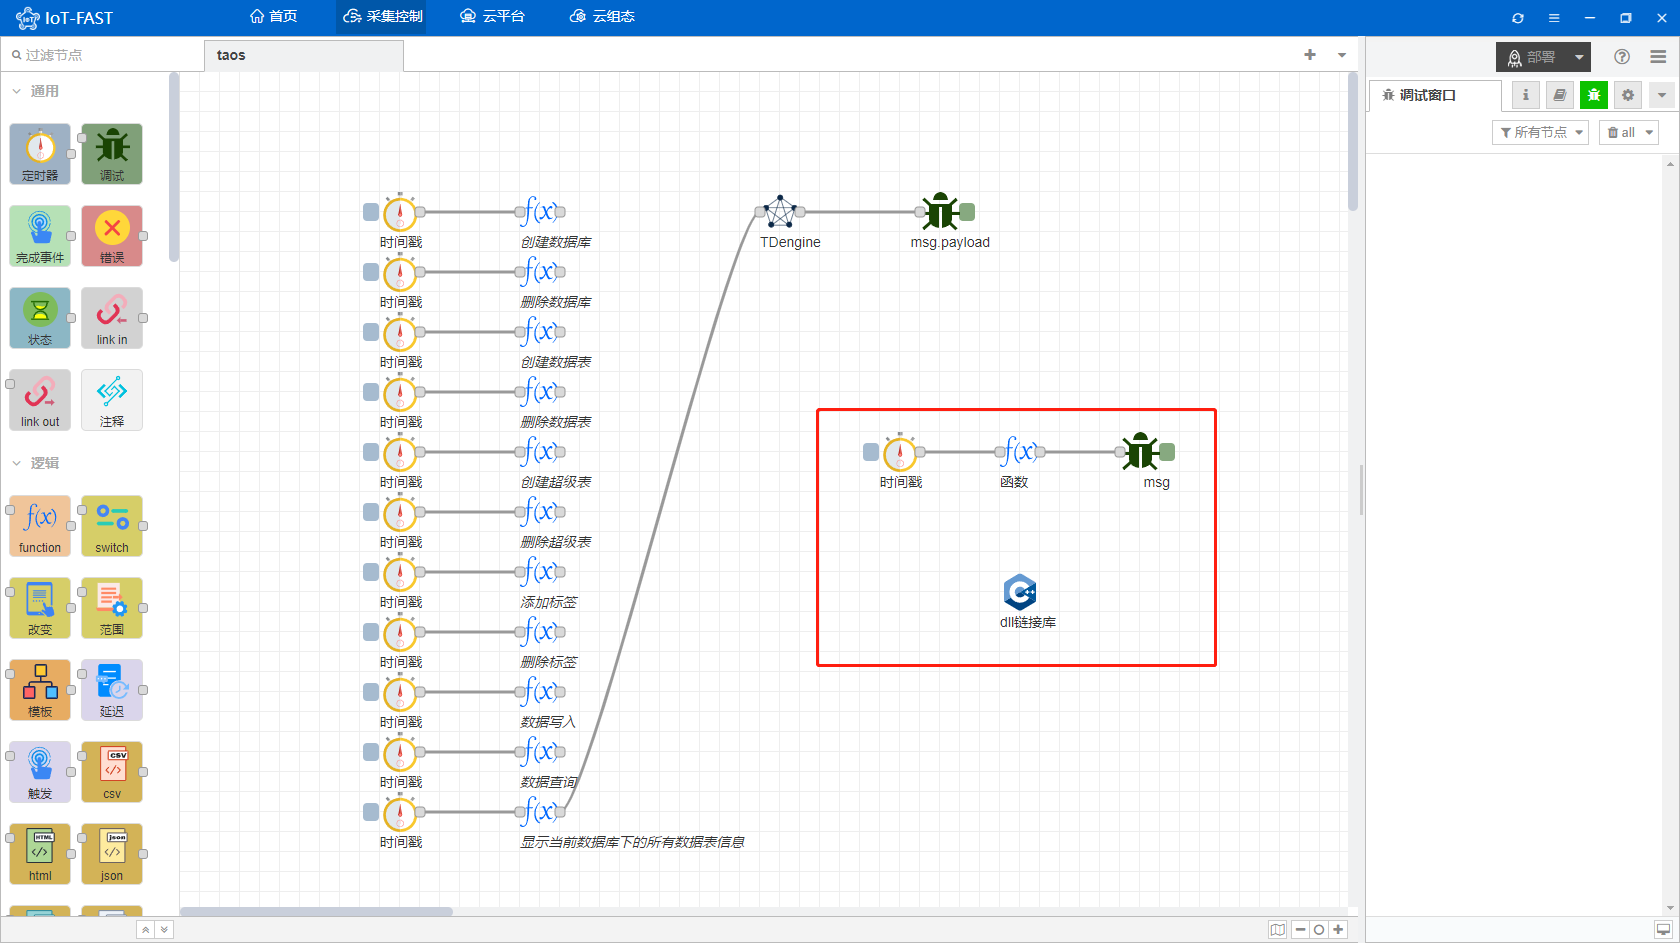The image size is (1680, 943).
Task: Add a new flow tab with plus
Action: [1310, 55]
